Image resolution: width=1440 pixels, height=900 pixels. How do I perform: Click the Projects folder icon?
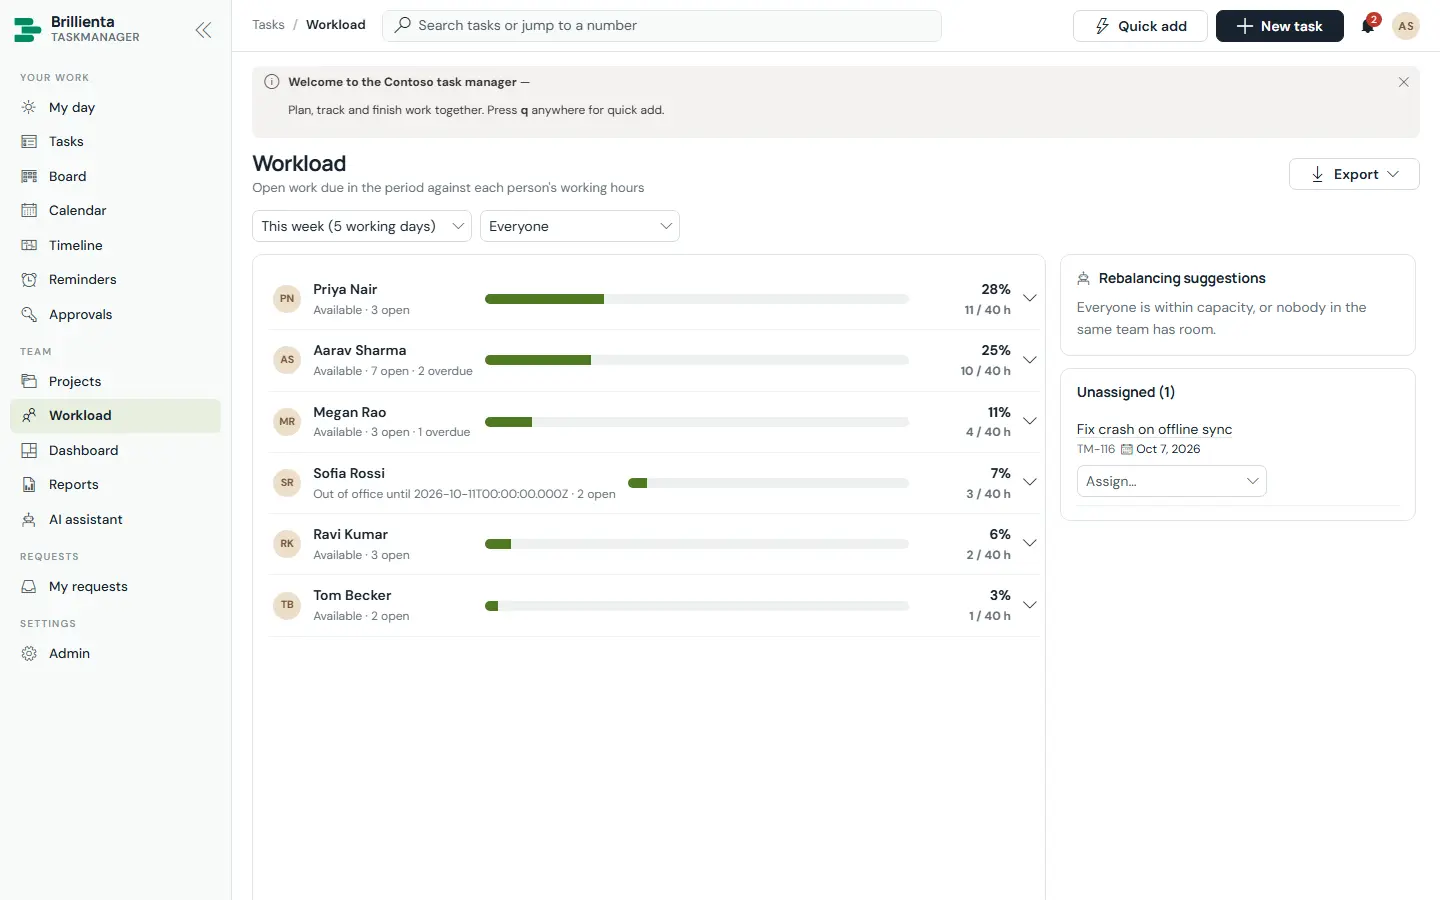point(29,381)
